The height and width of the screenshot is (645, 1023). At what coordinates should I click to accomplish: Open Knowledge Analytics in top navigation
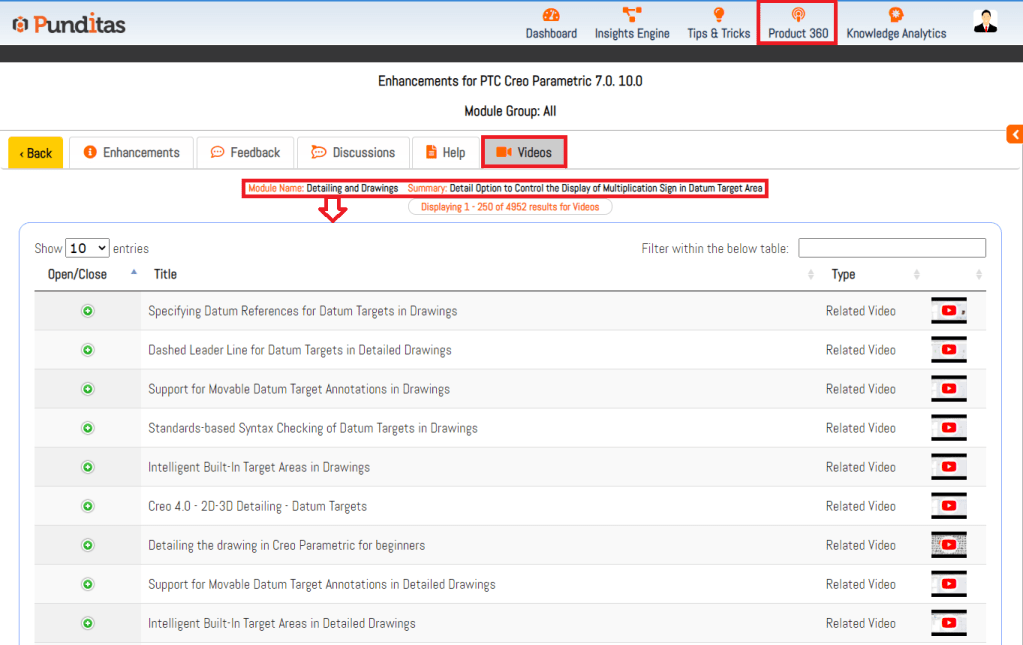(895, 23)
